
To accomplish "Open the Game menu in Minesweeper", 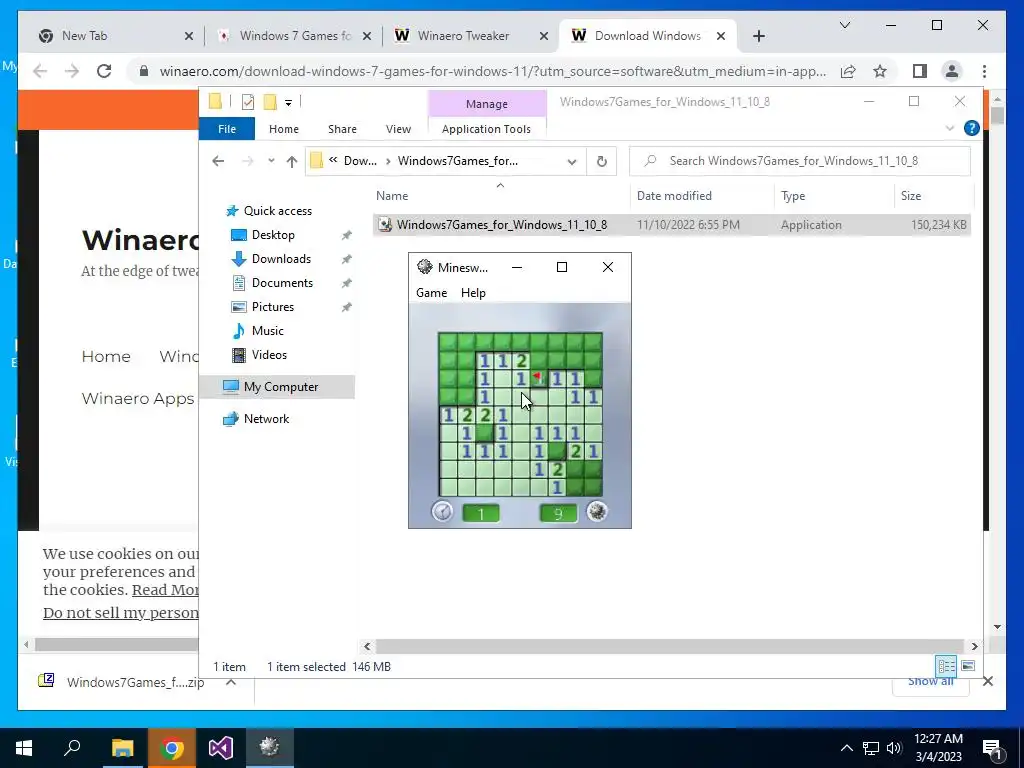I will coord(432,293).
